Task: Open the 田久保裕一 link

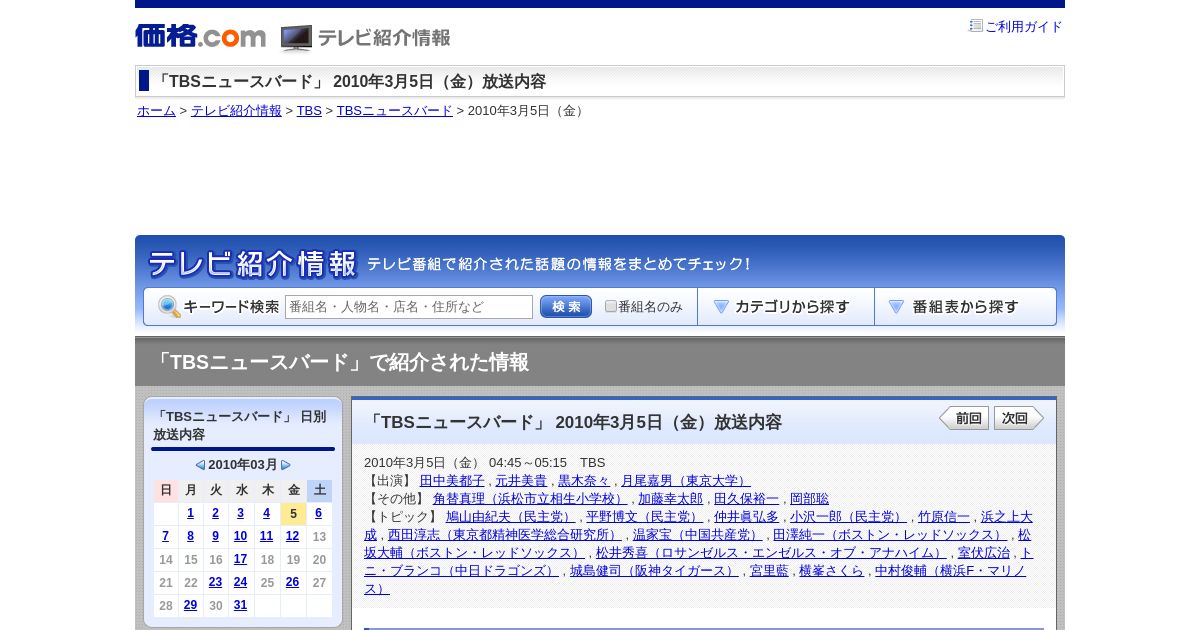Action: [746, 499]
